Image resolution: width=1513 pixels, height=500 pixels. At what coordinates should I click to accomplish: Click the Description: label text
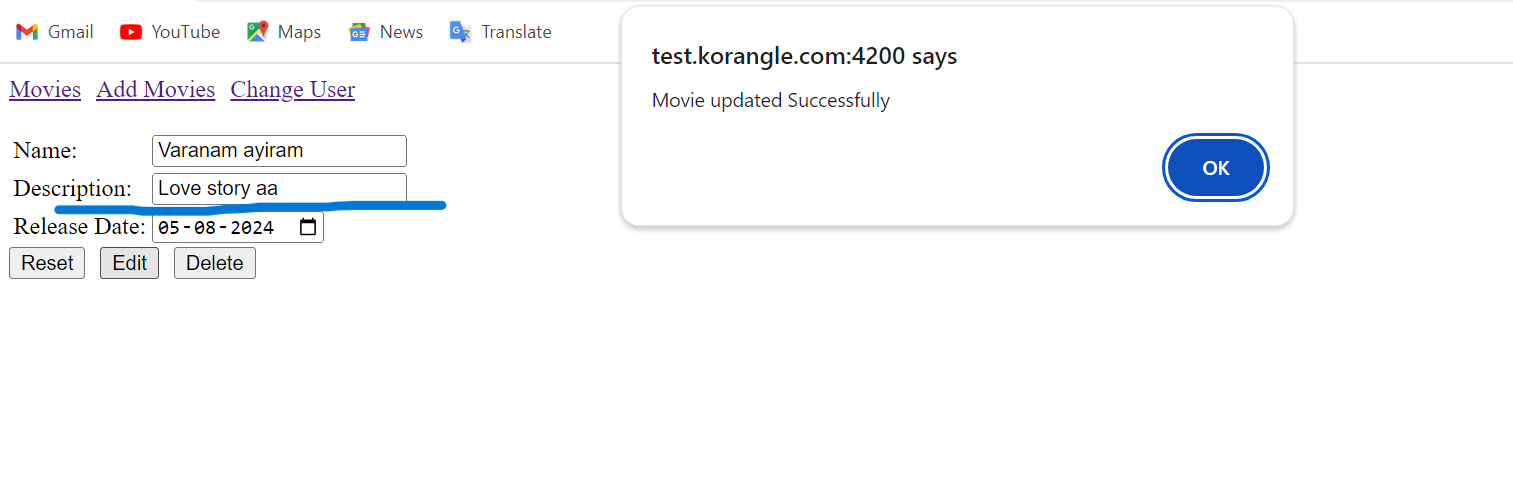point(73,188)
